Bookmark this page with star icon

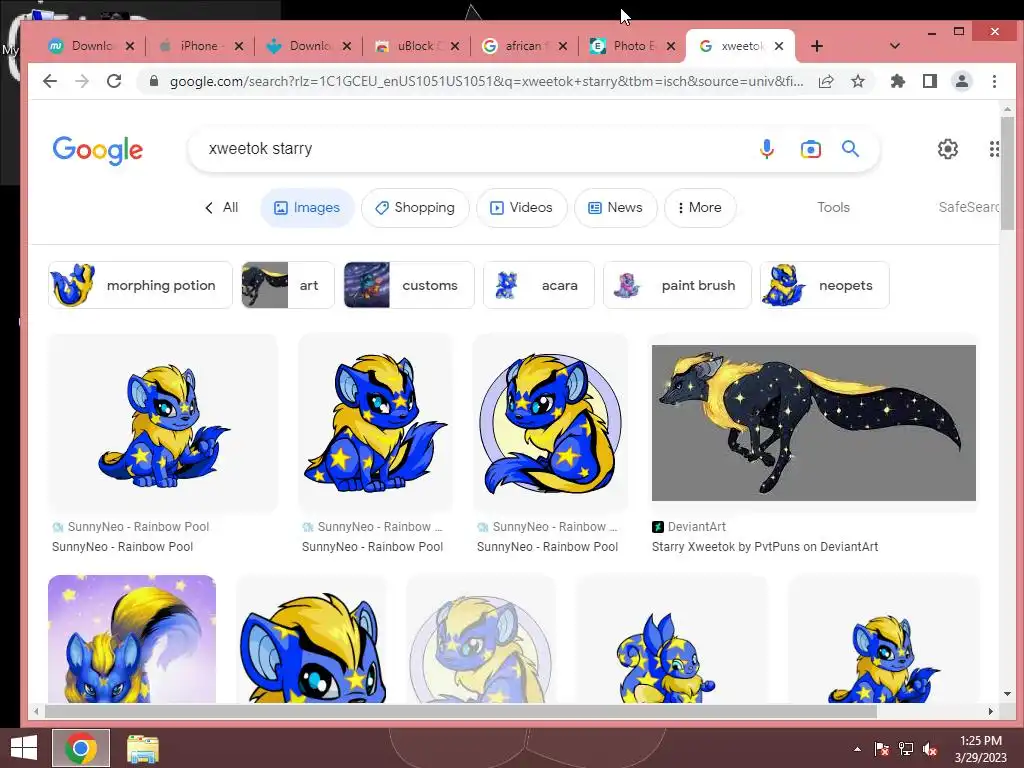(x=858, y=81)
